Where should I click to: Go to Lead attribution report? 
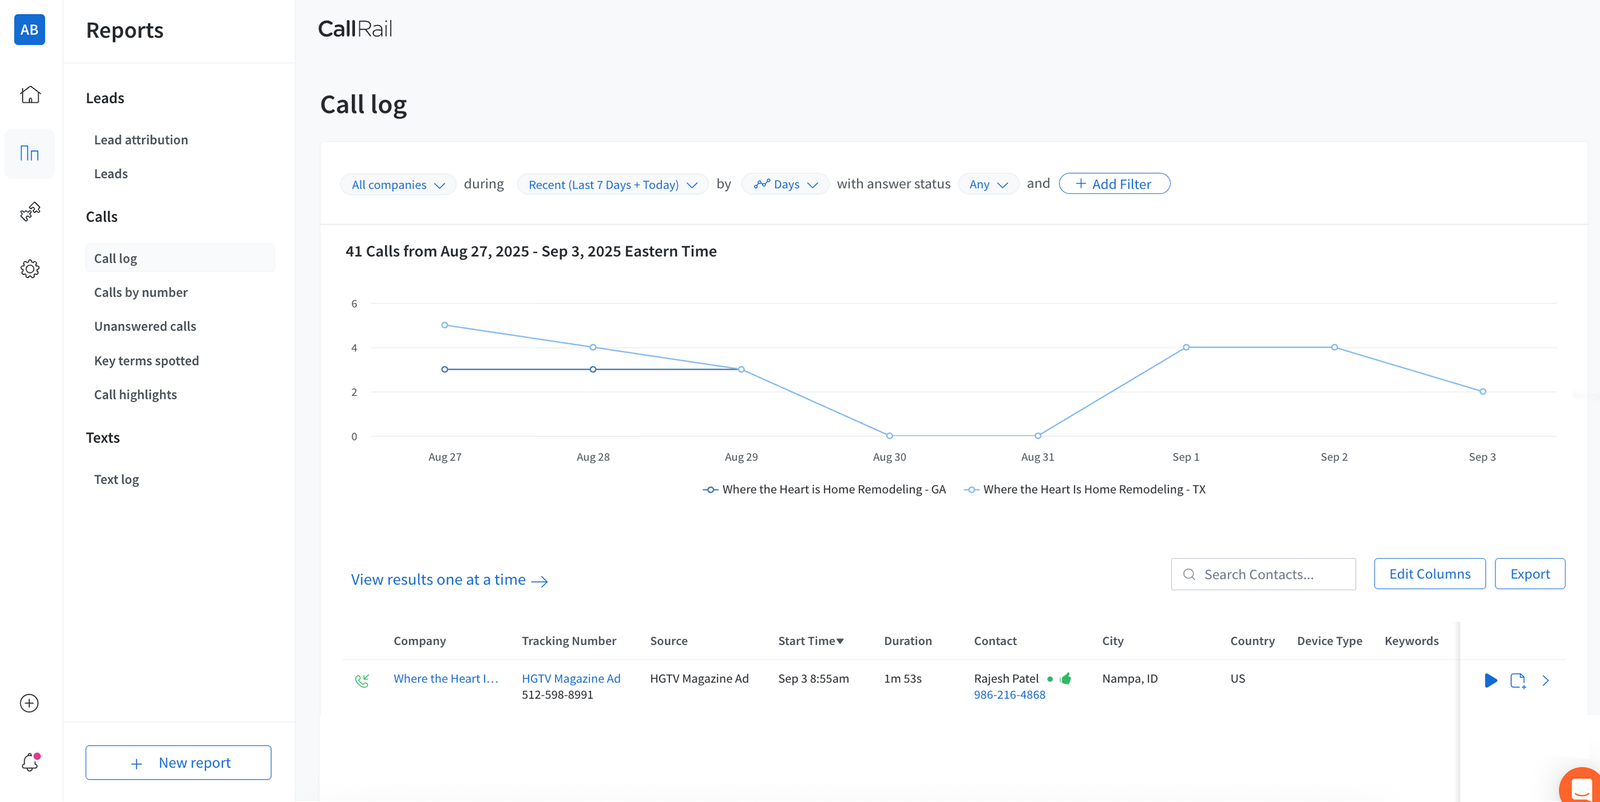click(x=141, y=140)
